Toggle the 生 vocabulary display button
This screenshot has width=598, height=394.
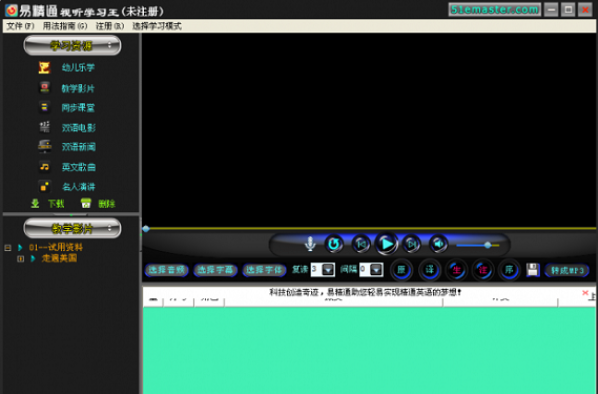[x=456, y=270]
